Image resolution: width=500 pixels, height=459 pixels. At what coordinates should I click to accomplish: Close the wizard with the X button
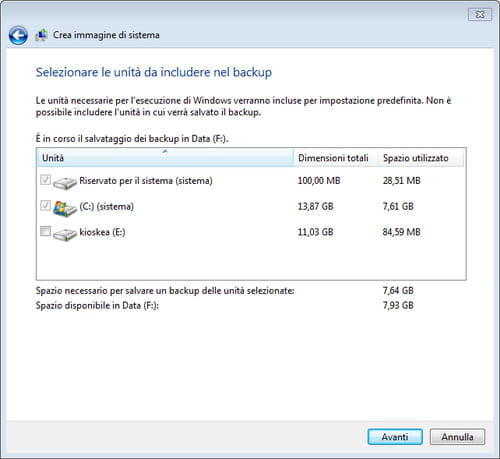point(480,14)
